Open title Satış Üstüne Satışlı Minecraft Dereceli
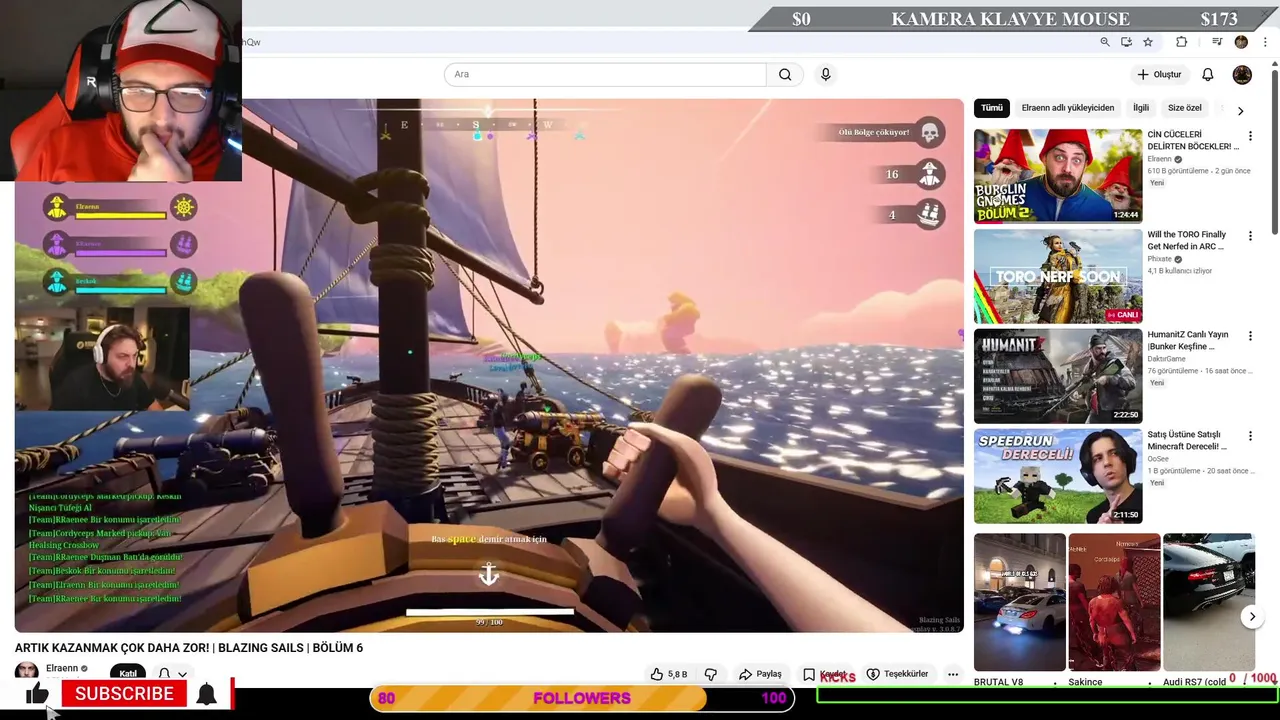The height and width of the screenshot is (720, 1280). coord(1187,440)
